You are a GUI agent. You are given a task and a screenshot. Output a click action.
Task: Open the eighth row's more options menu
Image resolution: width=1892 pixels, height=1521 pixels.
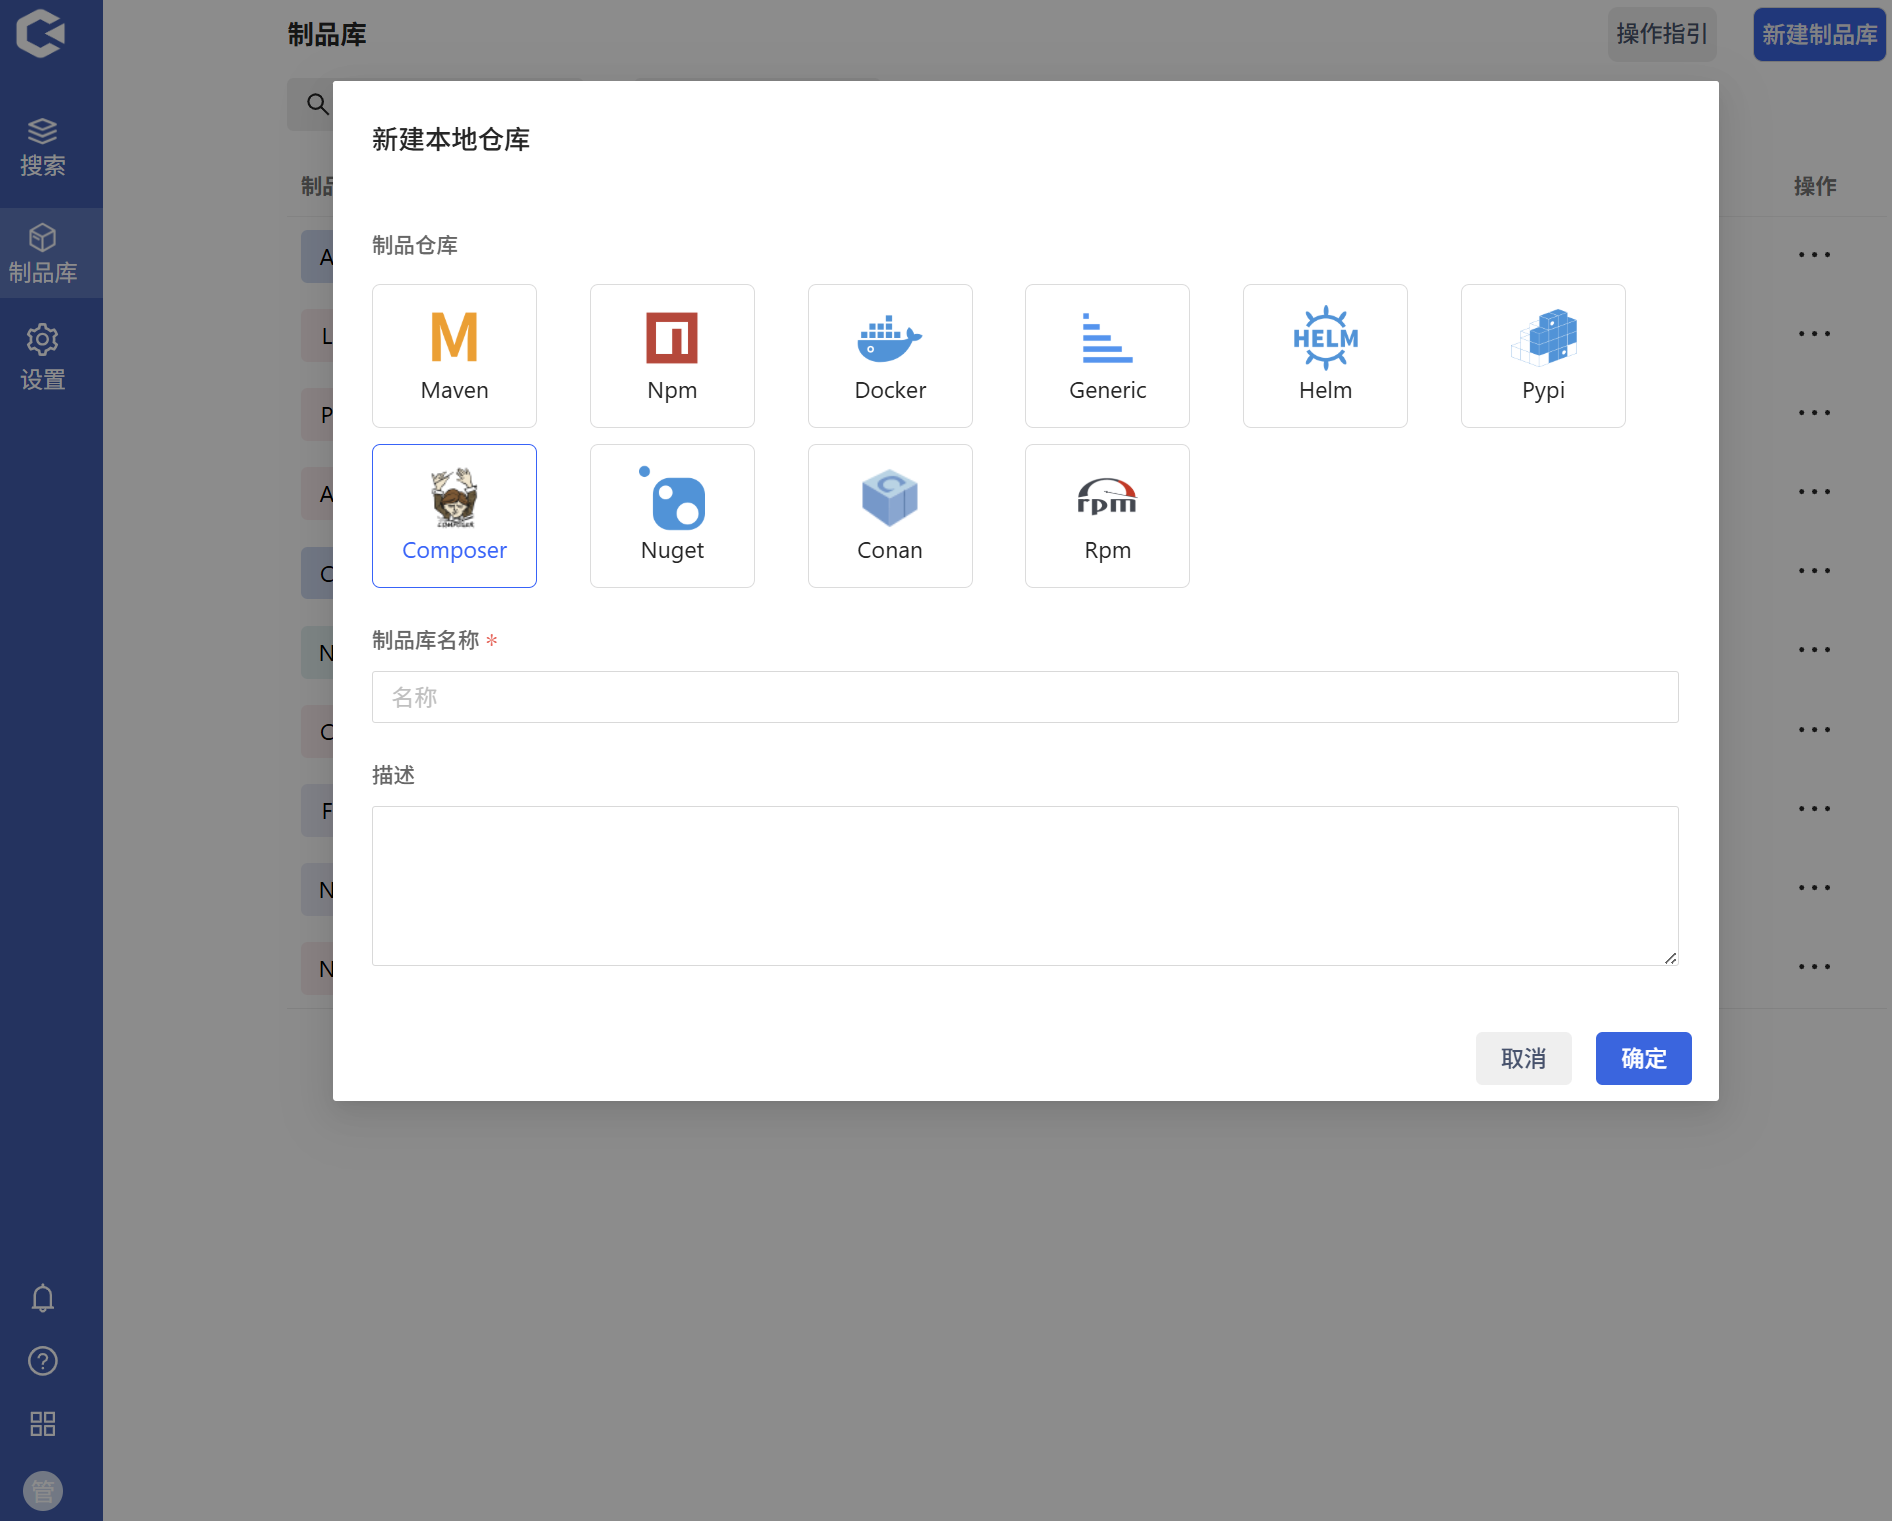coord(1814,809)
